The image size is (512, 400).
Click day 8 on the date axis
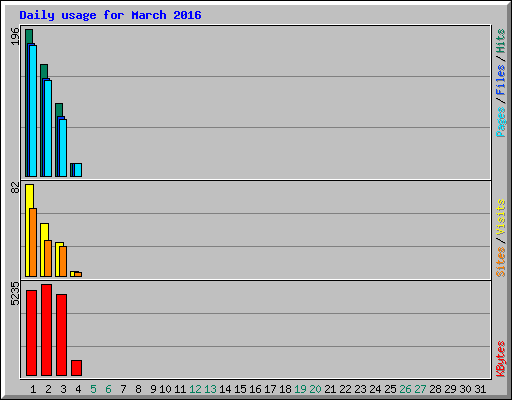138,389
